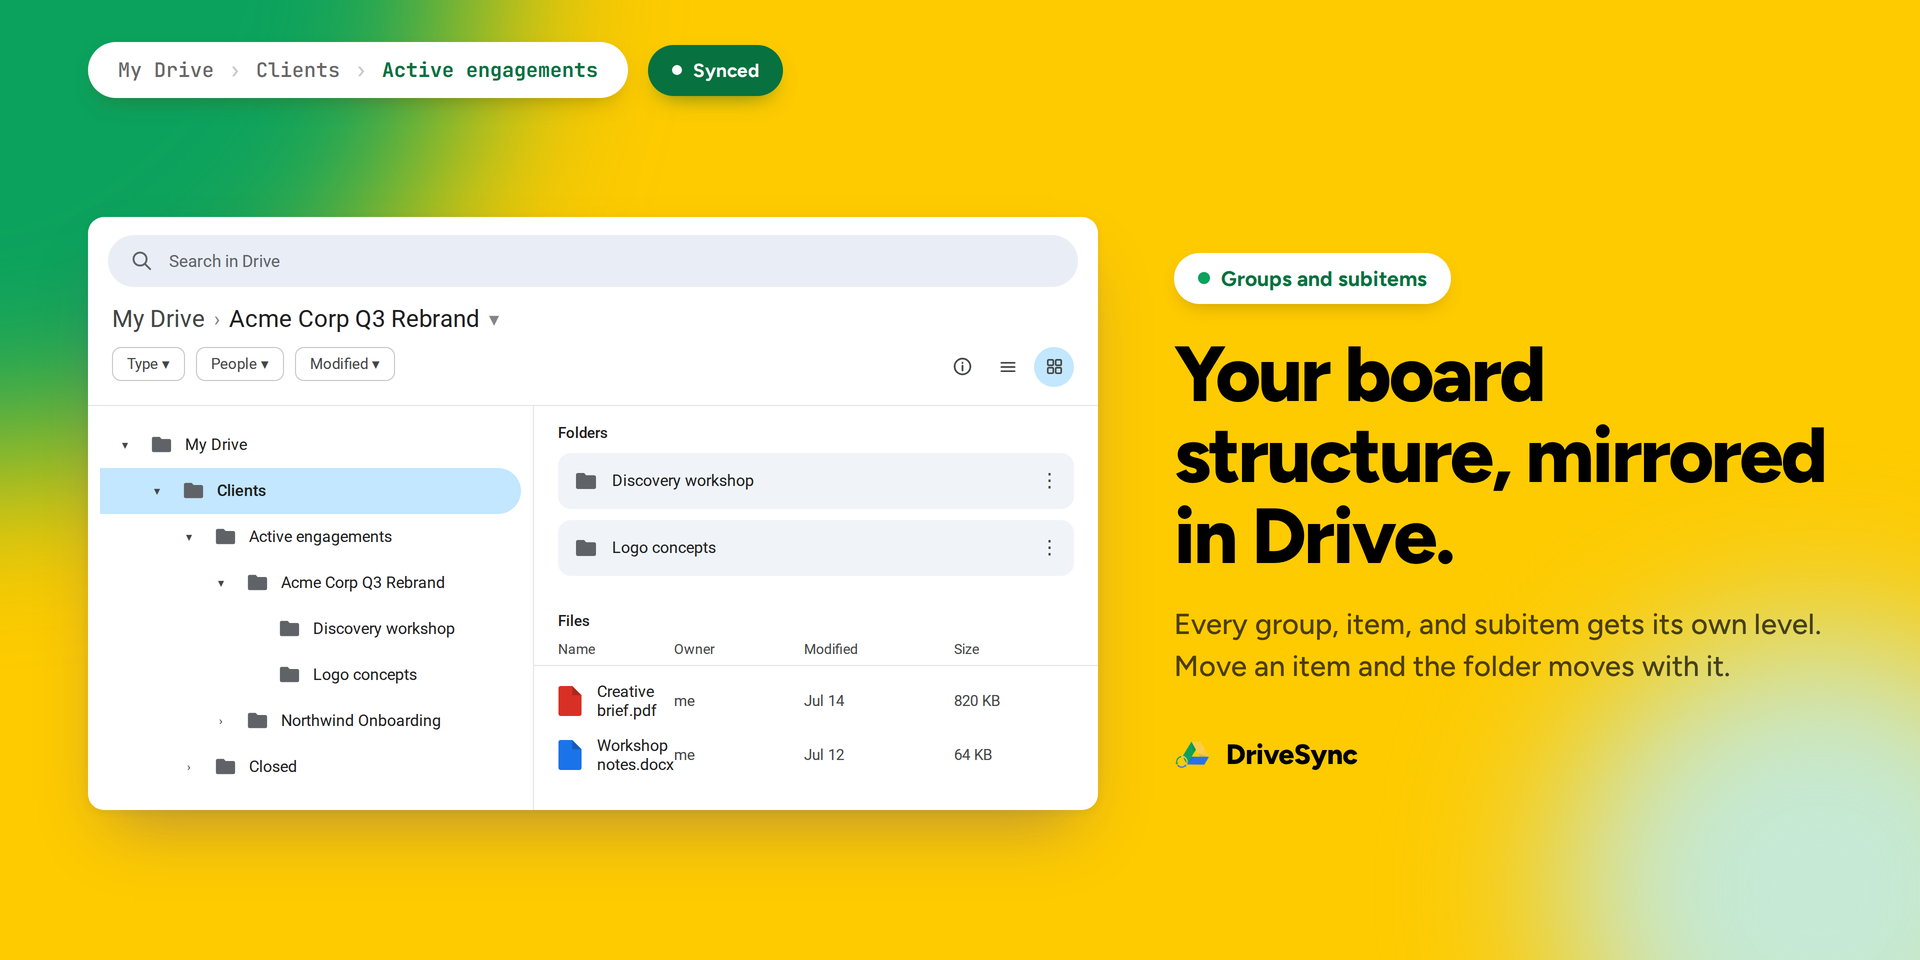Click the search magnifier icon
1920x960 pixels.
point(142,261)
